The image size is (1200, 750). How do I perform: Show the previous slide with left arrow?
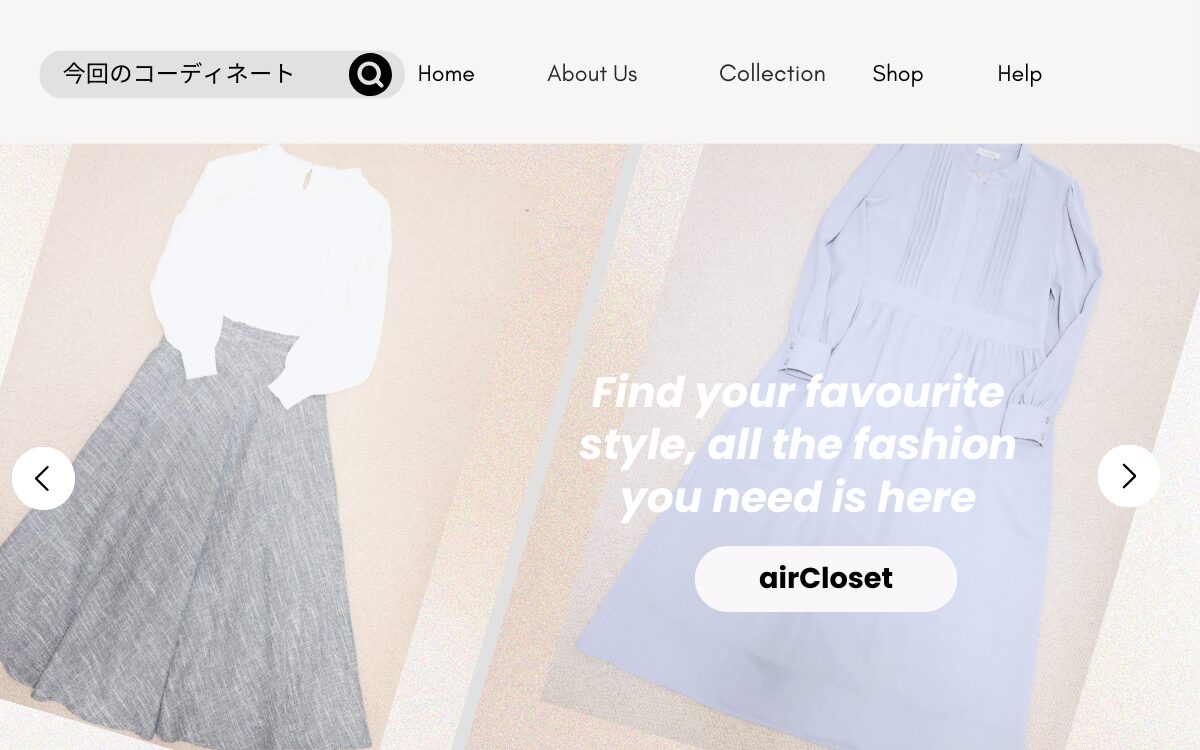coord(43,478)
